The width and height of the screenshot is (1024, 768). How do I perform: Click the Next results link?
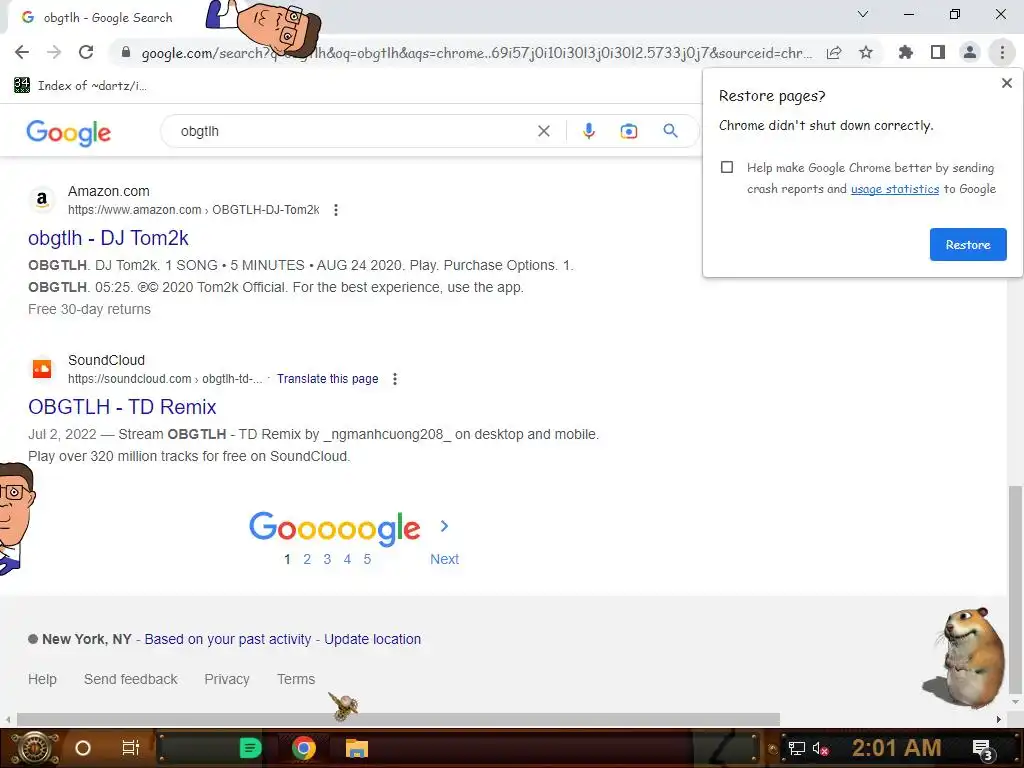(x=444, y=559)
